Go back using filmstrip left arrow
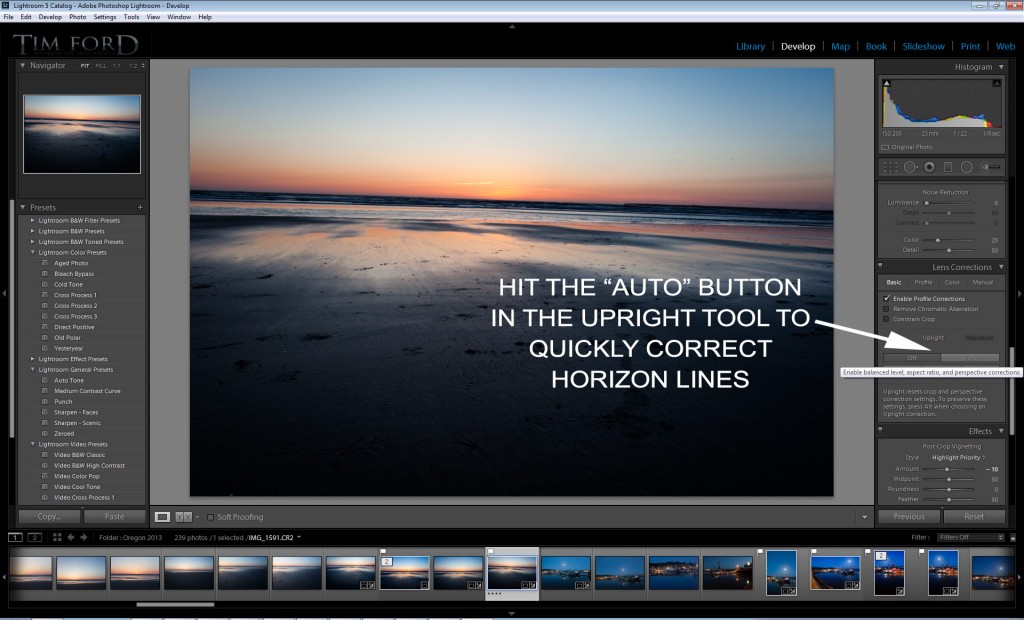Screen dimensions: 1024x620 [x=71, y=537]
